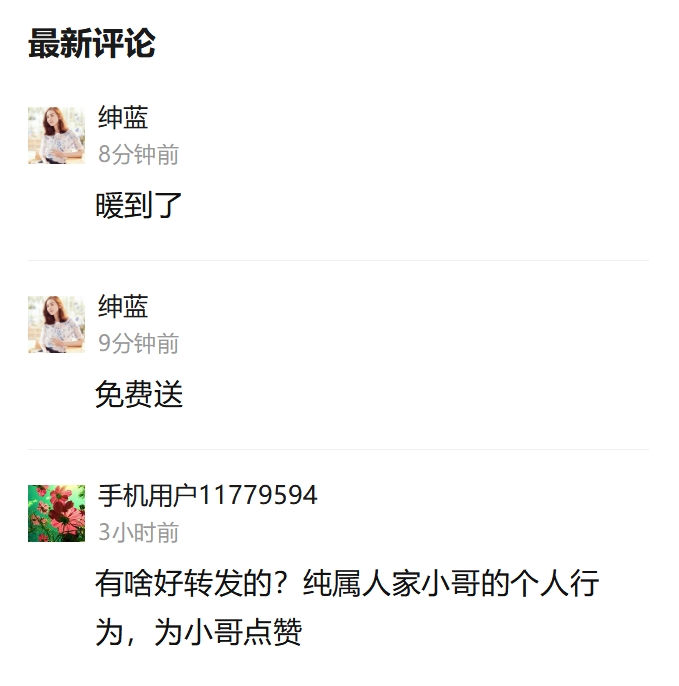679x686 pixels.
Task: Select the 免费送 comment text
Action: coord(139,394)
